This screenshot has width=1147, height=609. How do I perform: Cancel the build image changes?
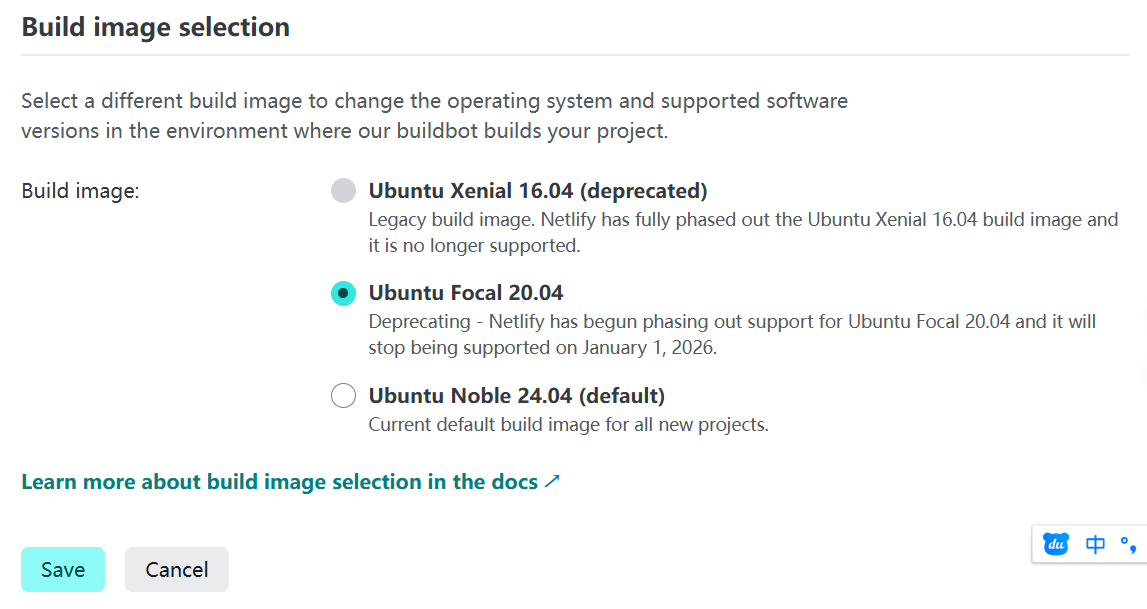click(176, 569)
